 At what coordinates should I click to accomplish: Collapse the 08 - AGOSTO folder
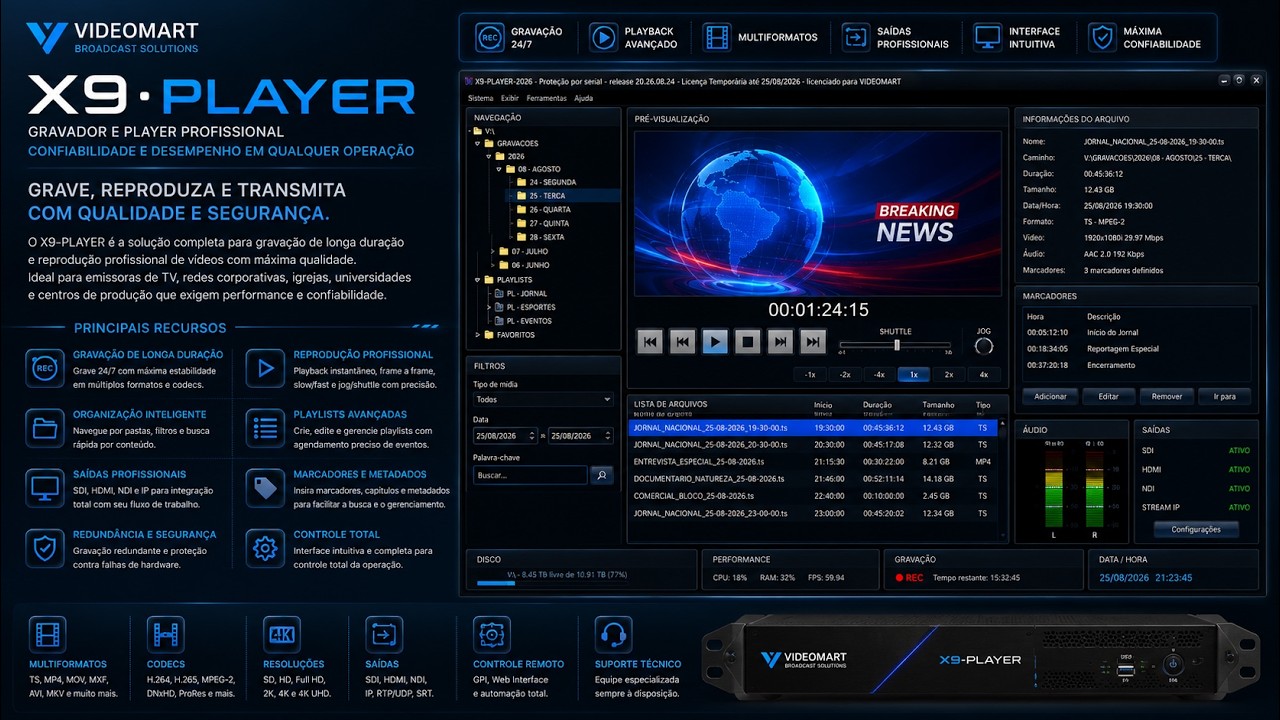(x=498, y=170)
